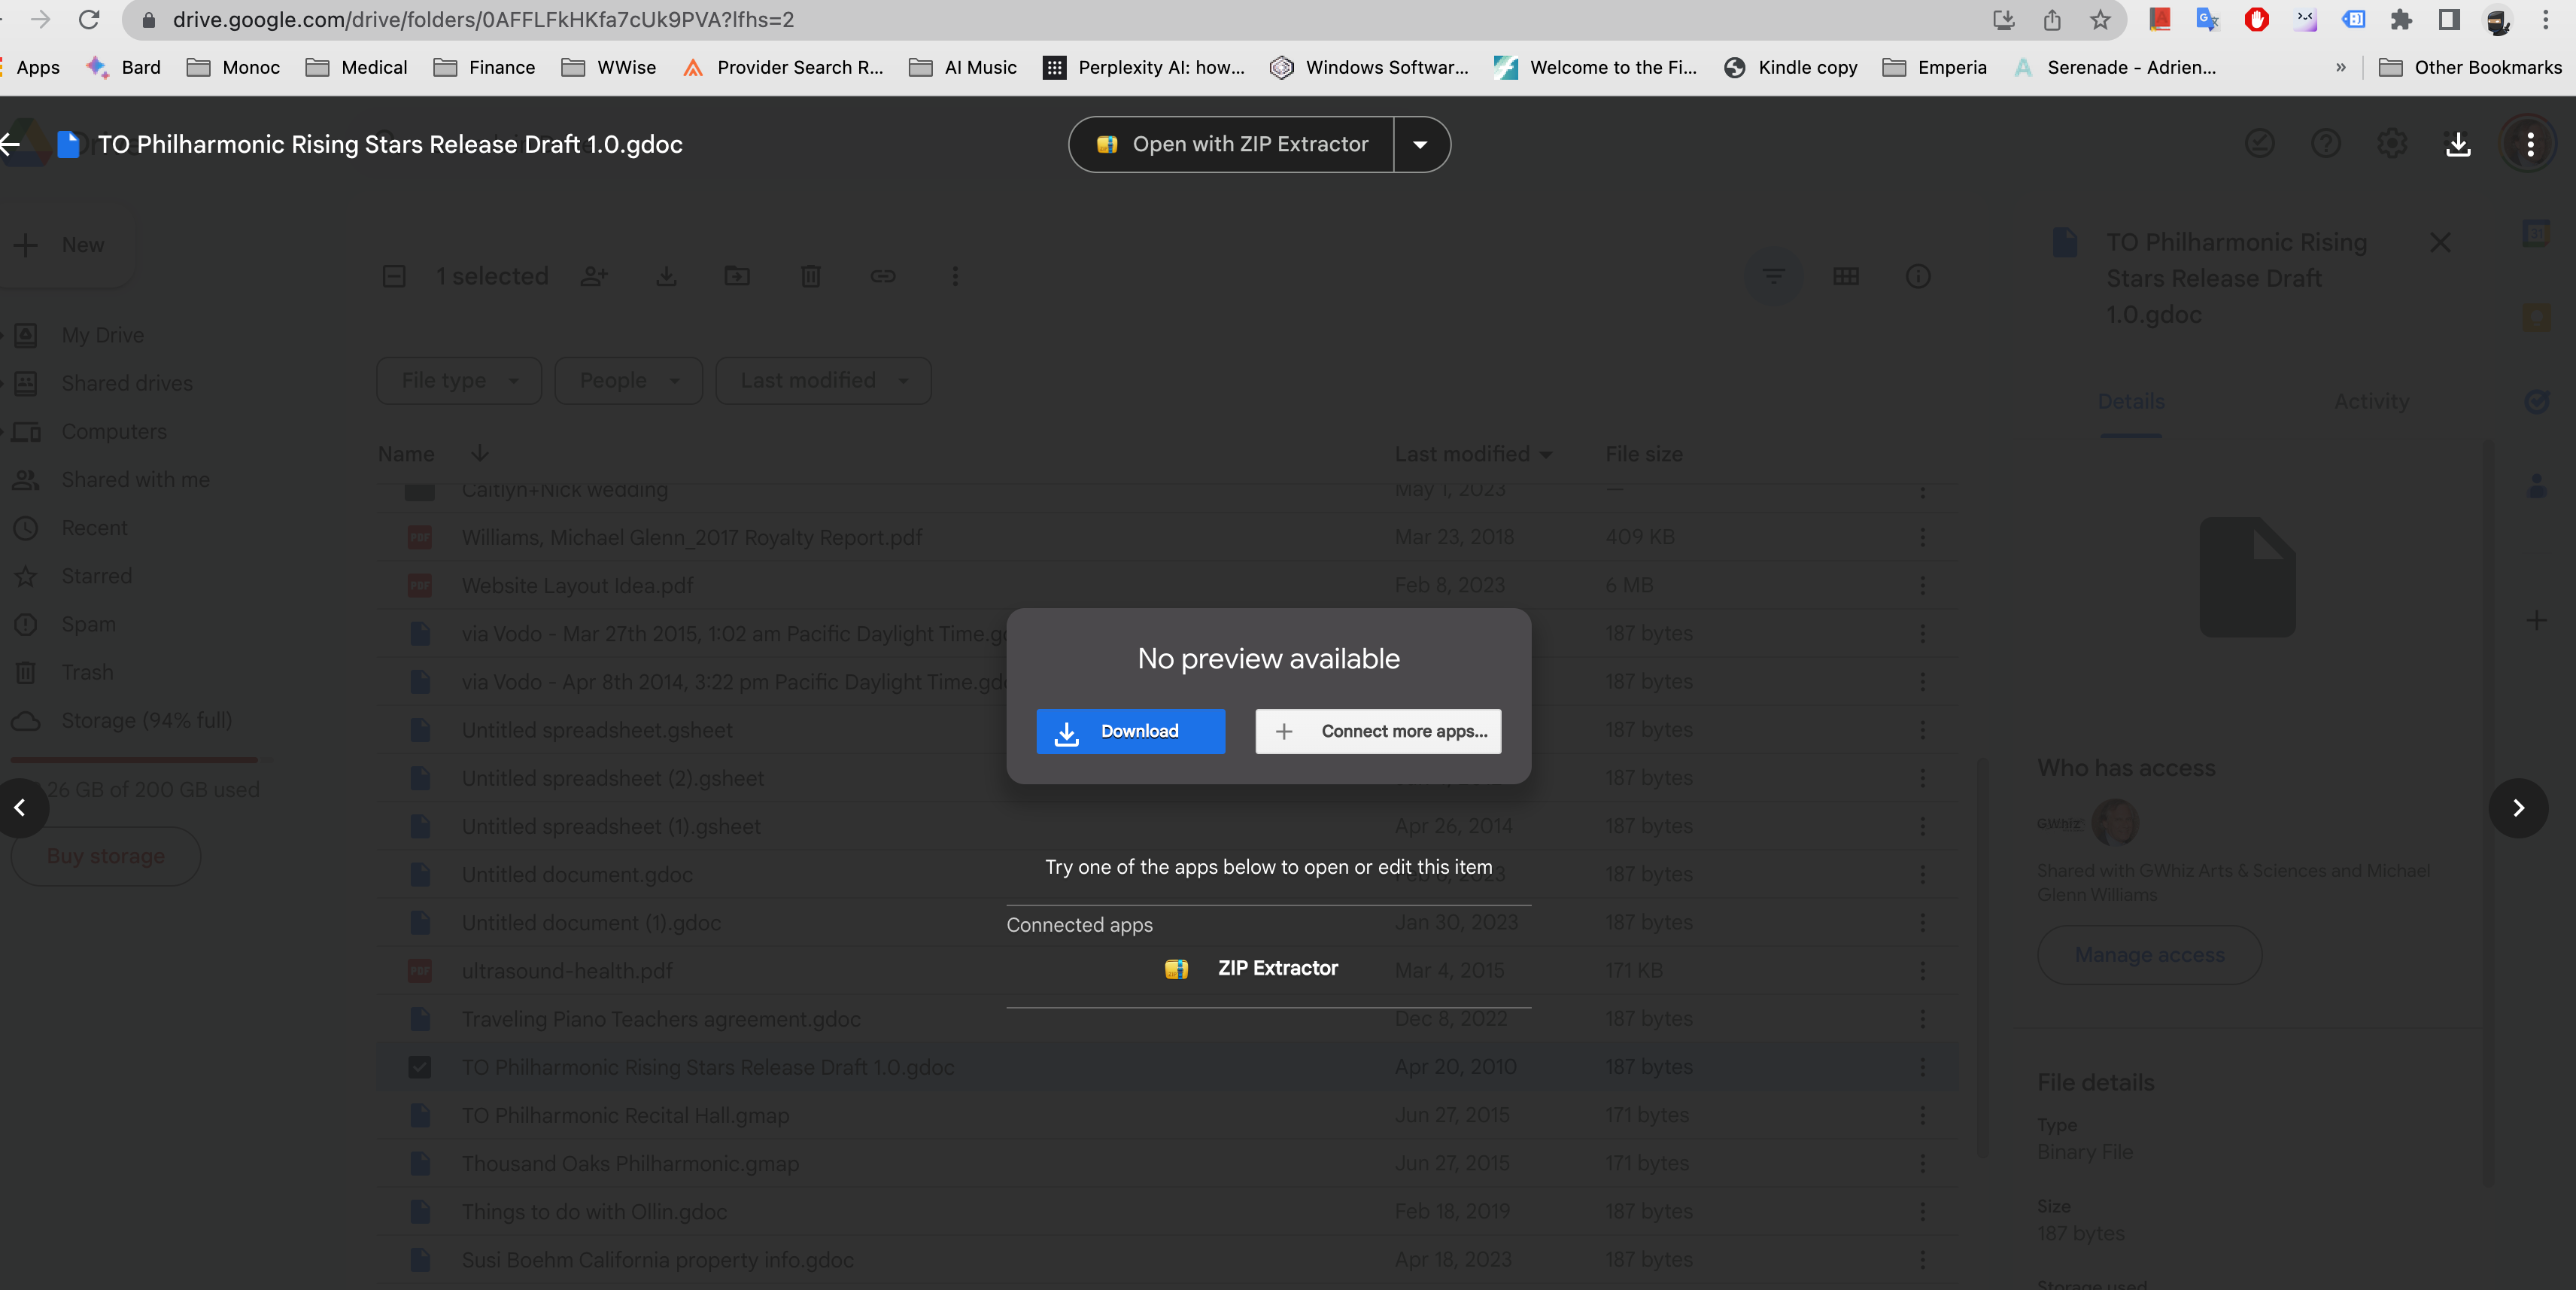The image size is (2576, 1290).
Task: Expand the hidden bookmarks chevron
Action: tap(2340, 67)
